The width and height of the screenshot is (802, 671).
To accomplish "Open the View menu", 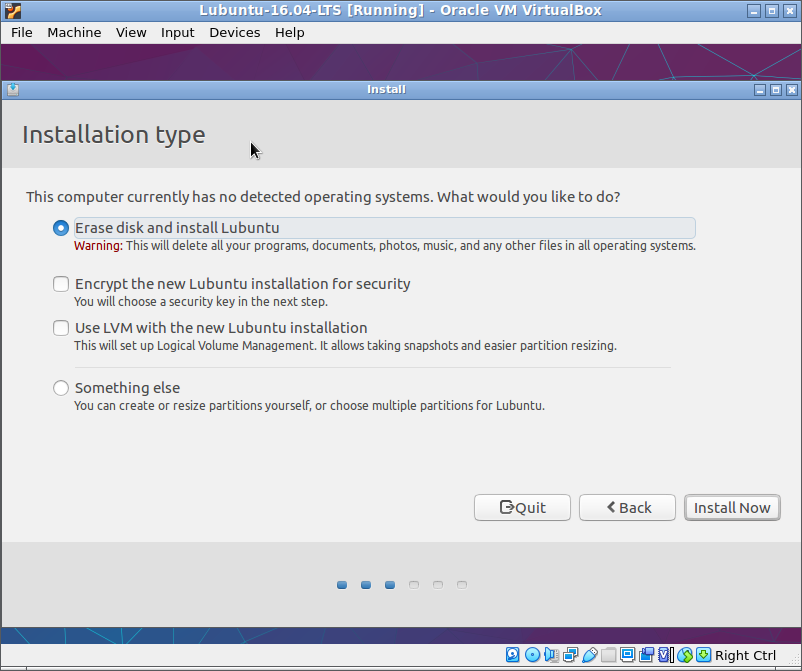I will pos(131,33).
